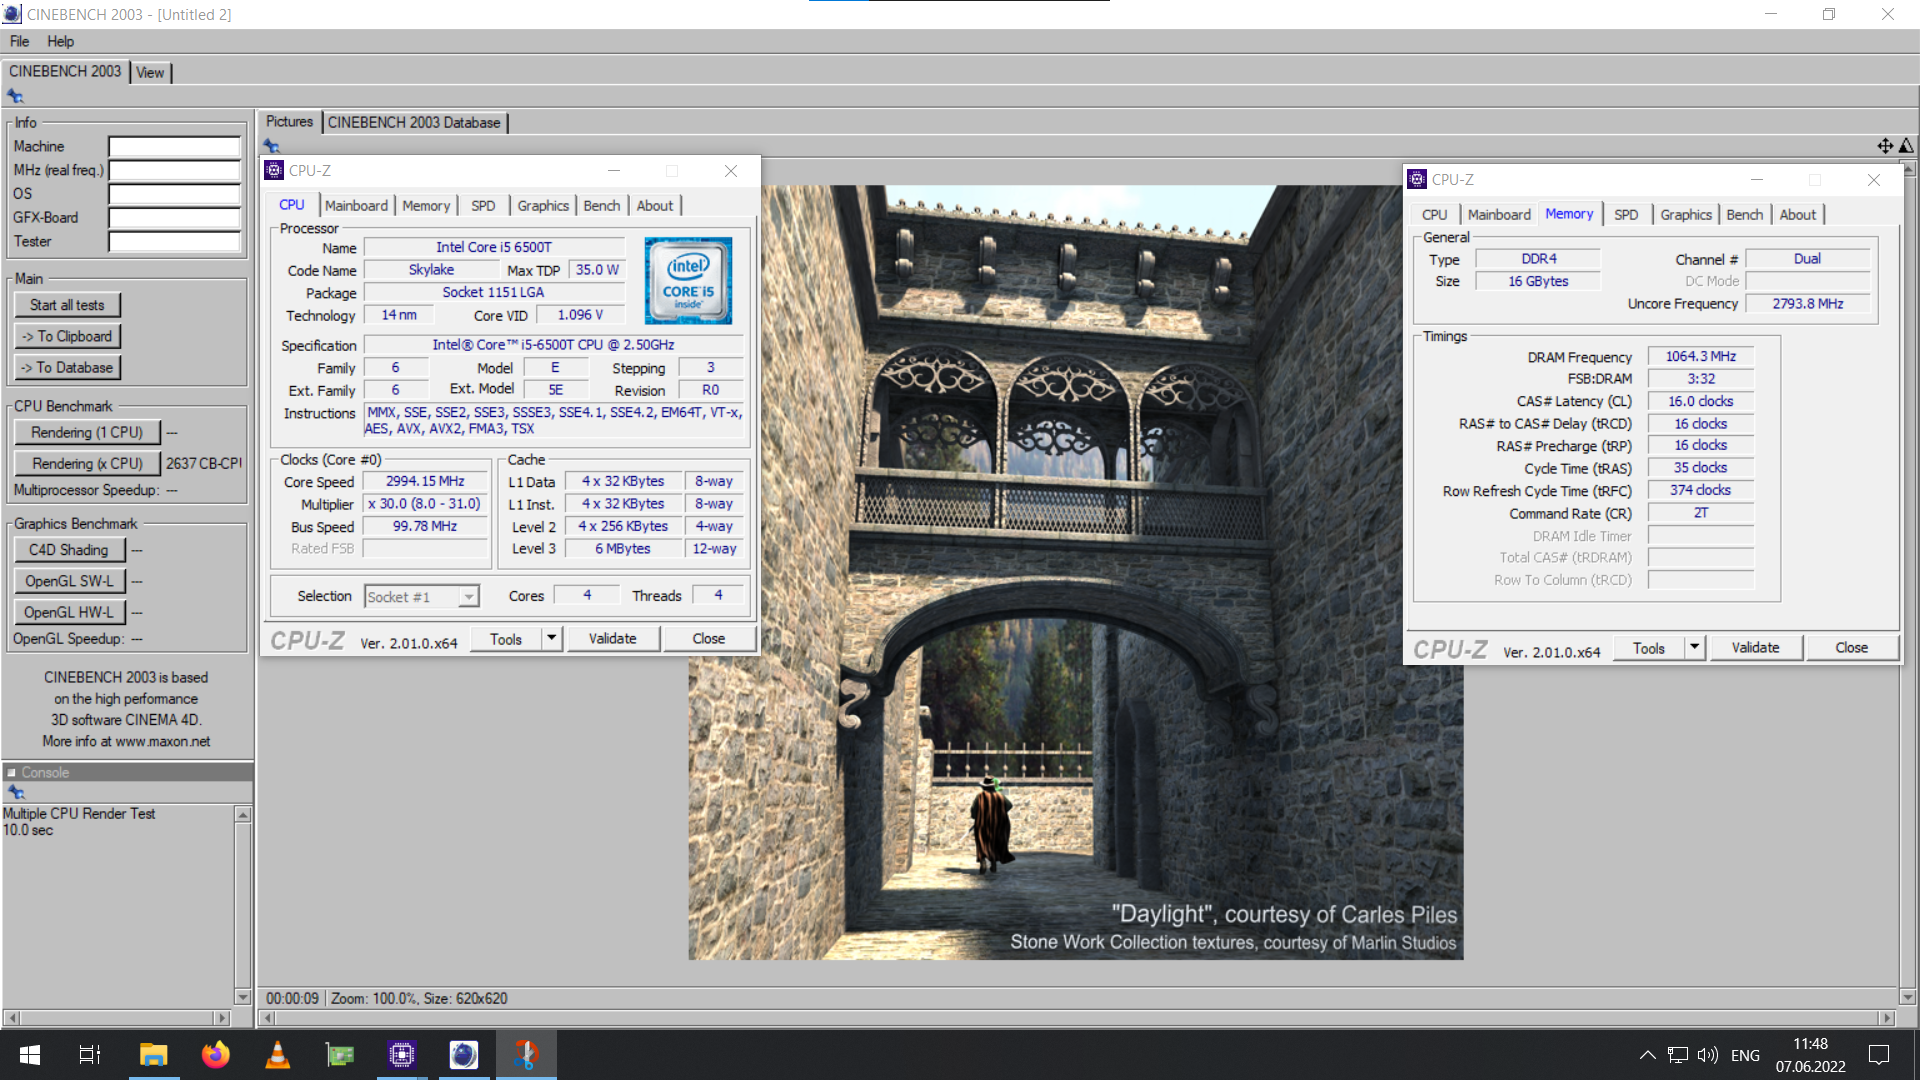Run OpenGL HW-L benchmark
This screenshot has height=1080, width=1920.
pyautogui.click(x=69, y=612)
